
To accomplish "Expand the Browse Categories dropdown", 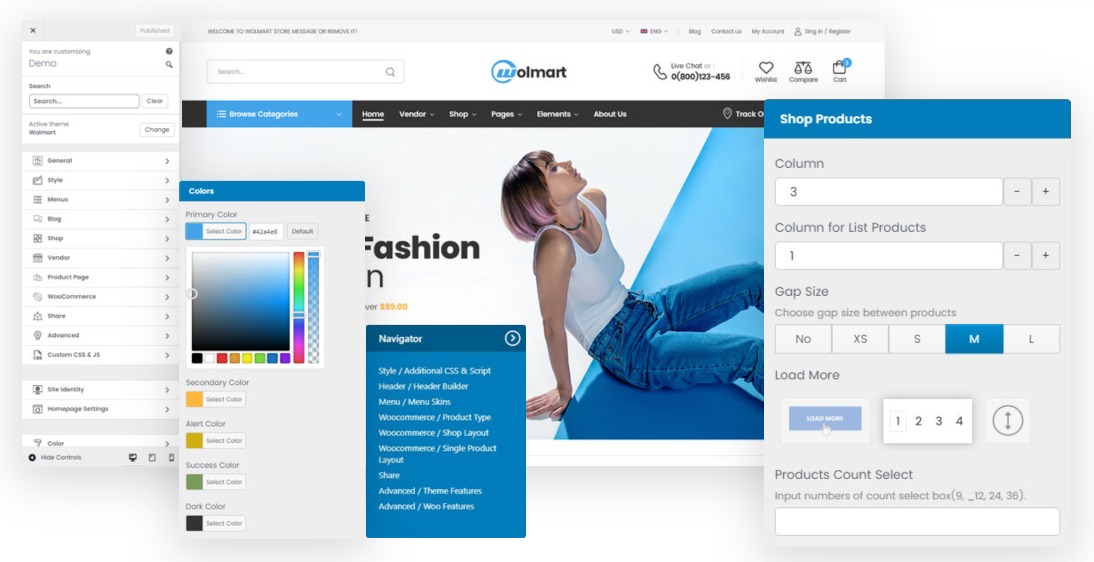I will 279,114.
